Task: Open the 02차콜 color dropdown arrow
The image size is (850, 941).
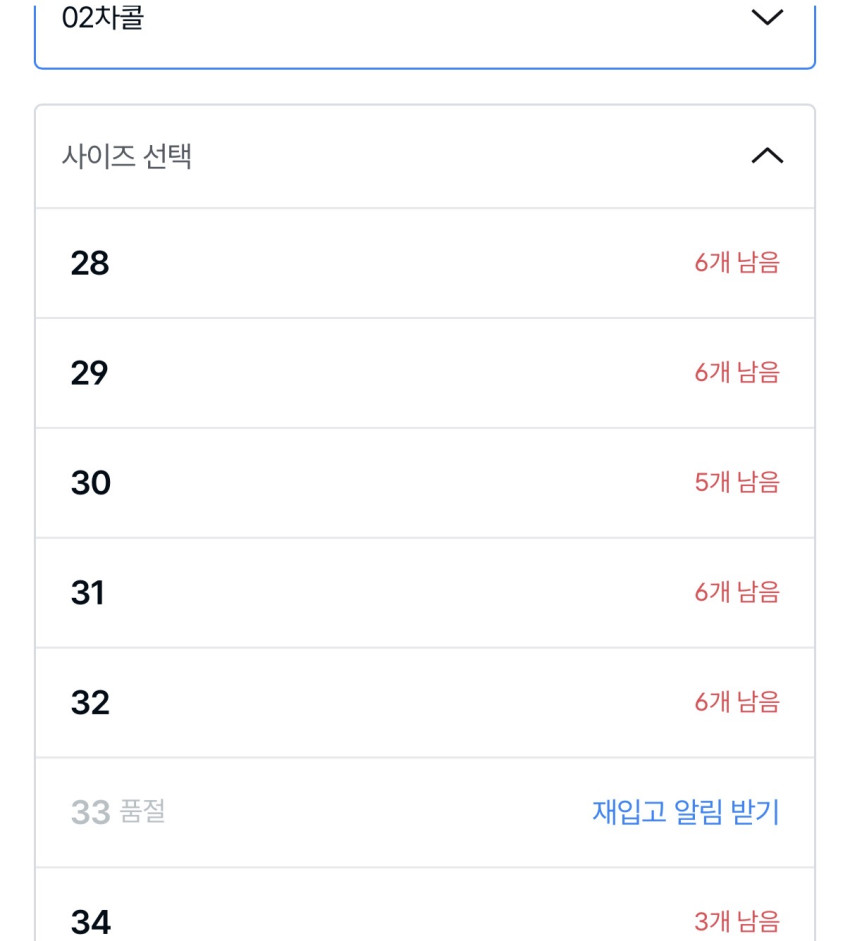Action: 766,18
